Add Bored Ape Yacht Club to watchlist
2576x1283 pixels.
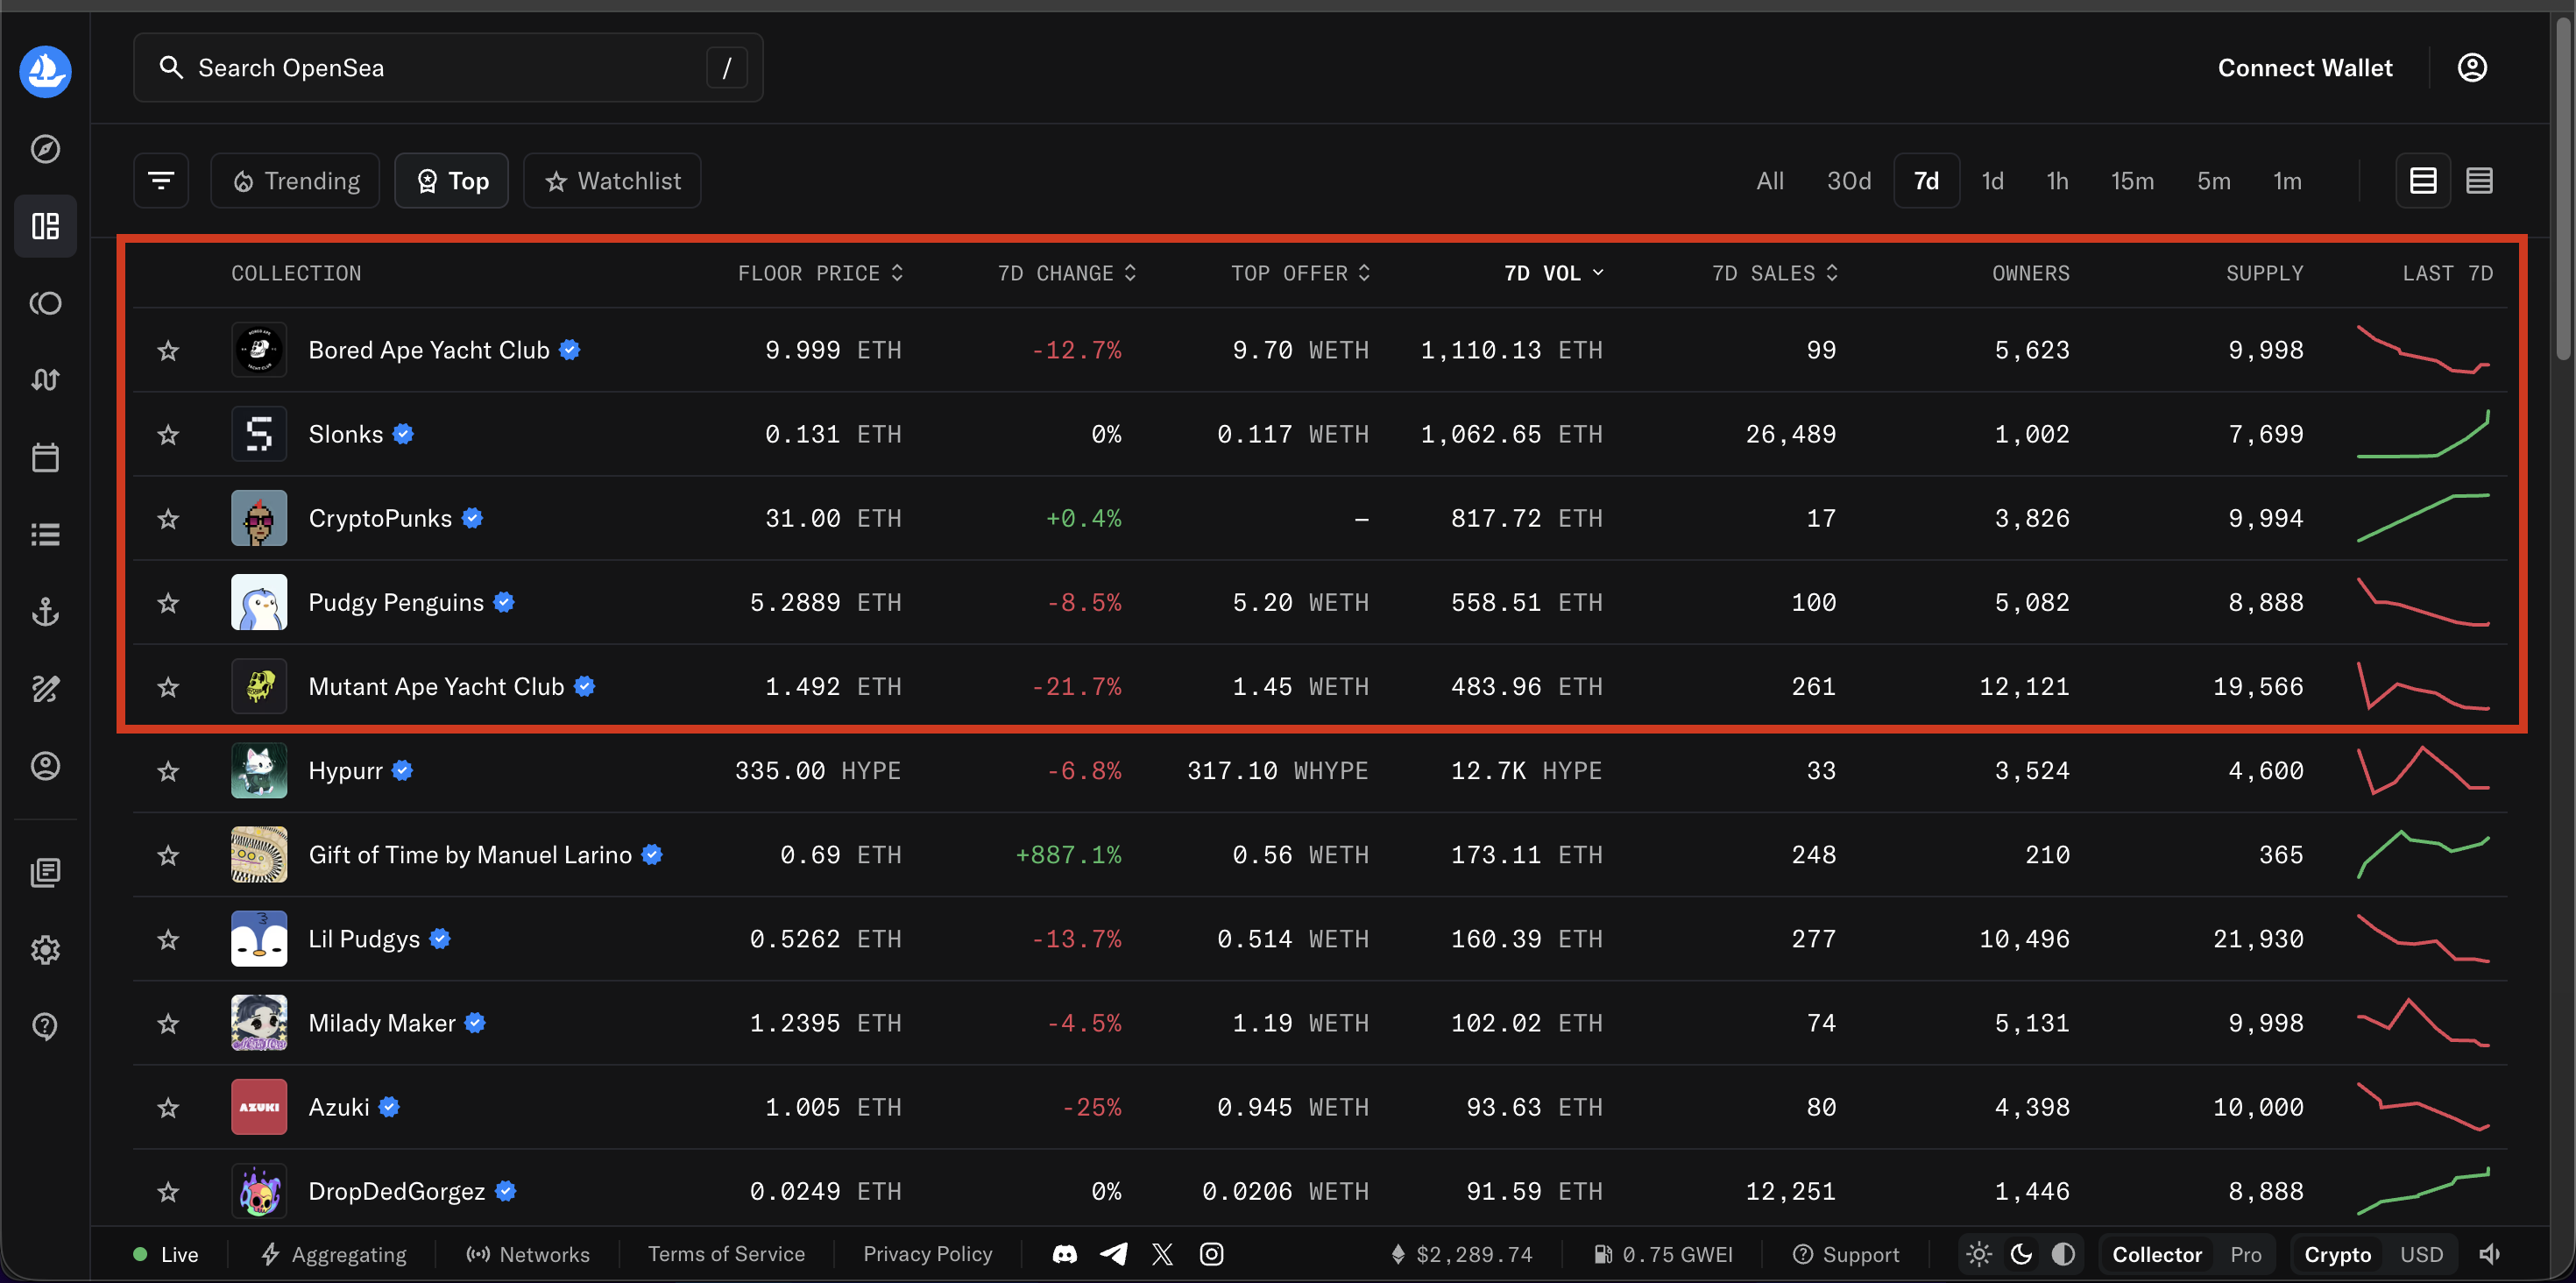click(168, 350)
